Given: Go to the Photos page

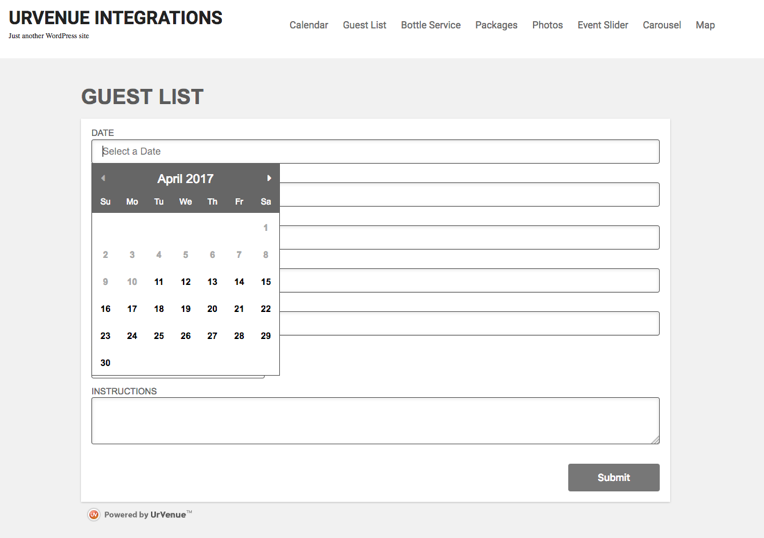Looking at the screenshot, I should tap(547, 25).
